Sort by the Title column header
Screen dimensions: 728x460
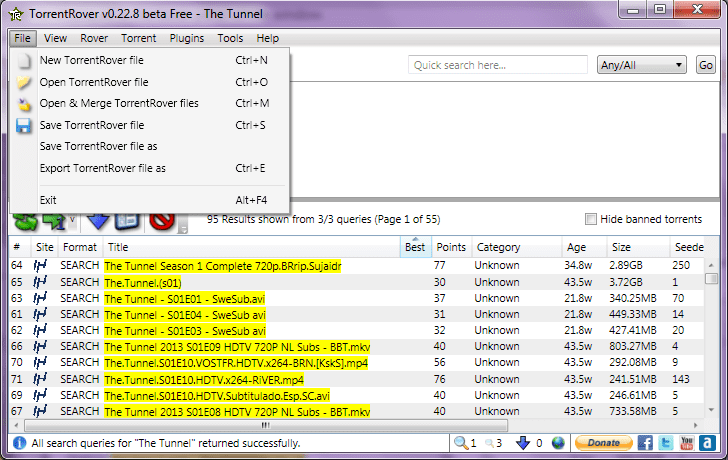point(252,247)
